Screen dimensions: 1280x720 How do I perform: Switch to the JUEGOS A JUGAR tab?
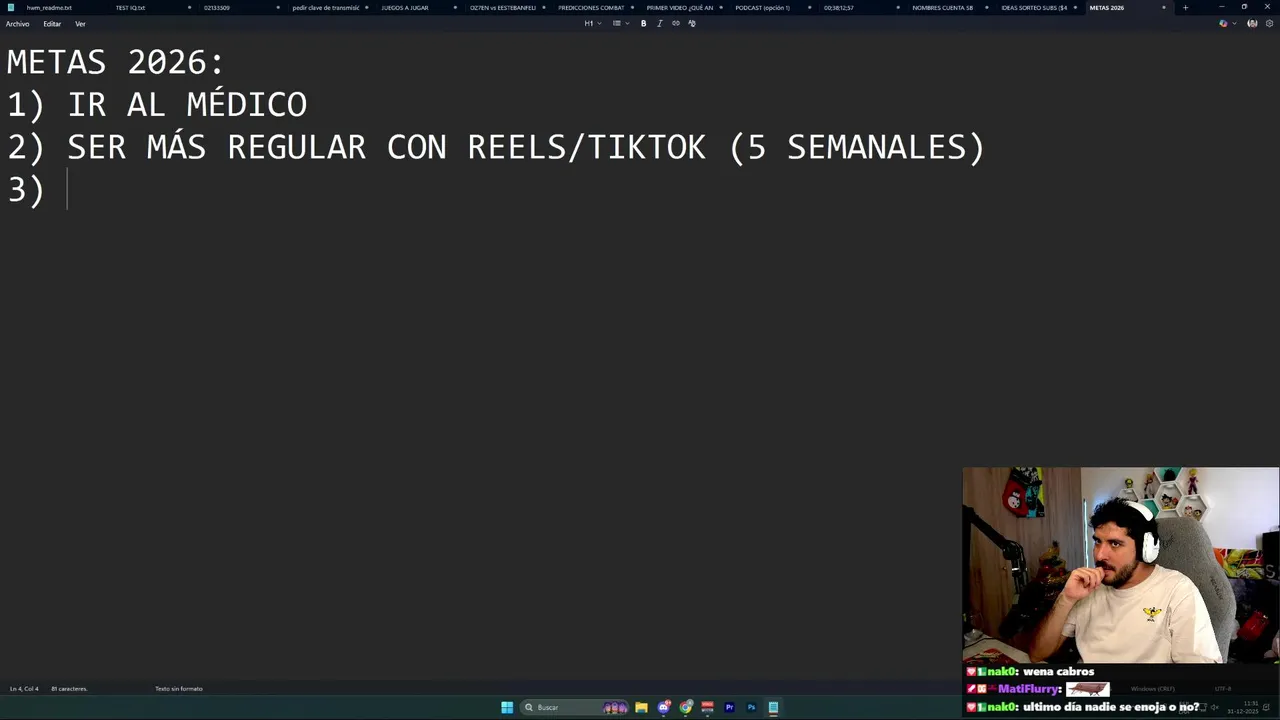(x=405, y=8)
